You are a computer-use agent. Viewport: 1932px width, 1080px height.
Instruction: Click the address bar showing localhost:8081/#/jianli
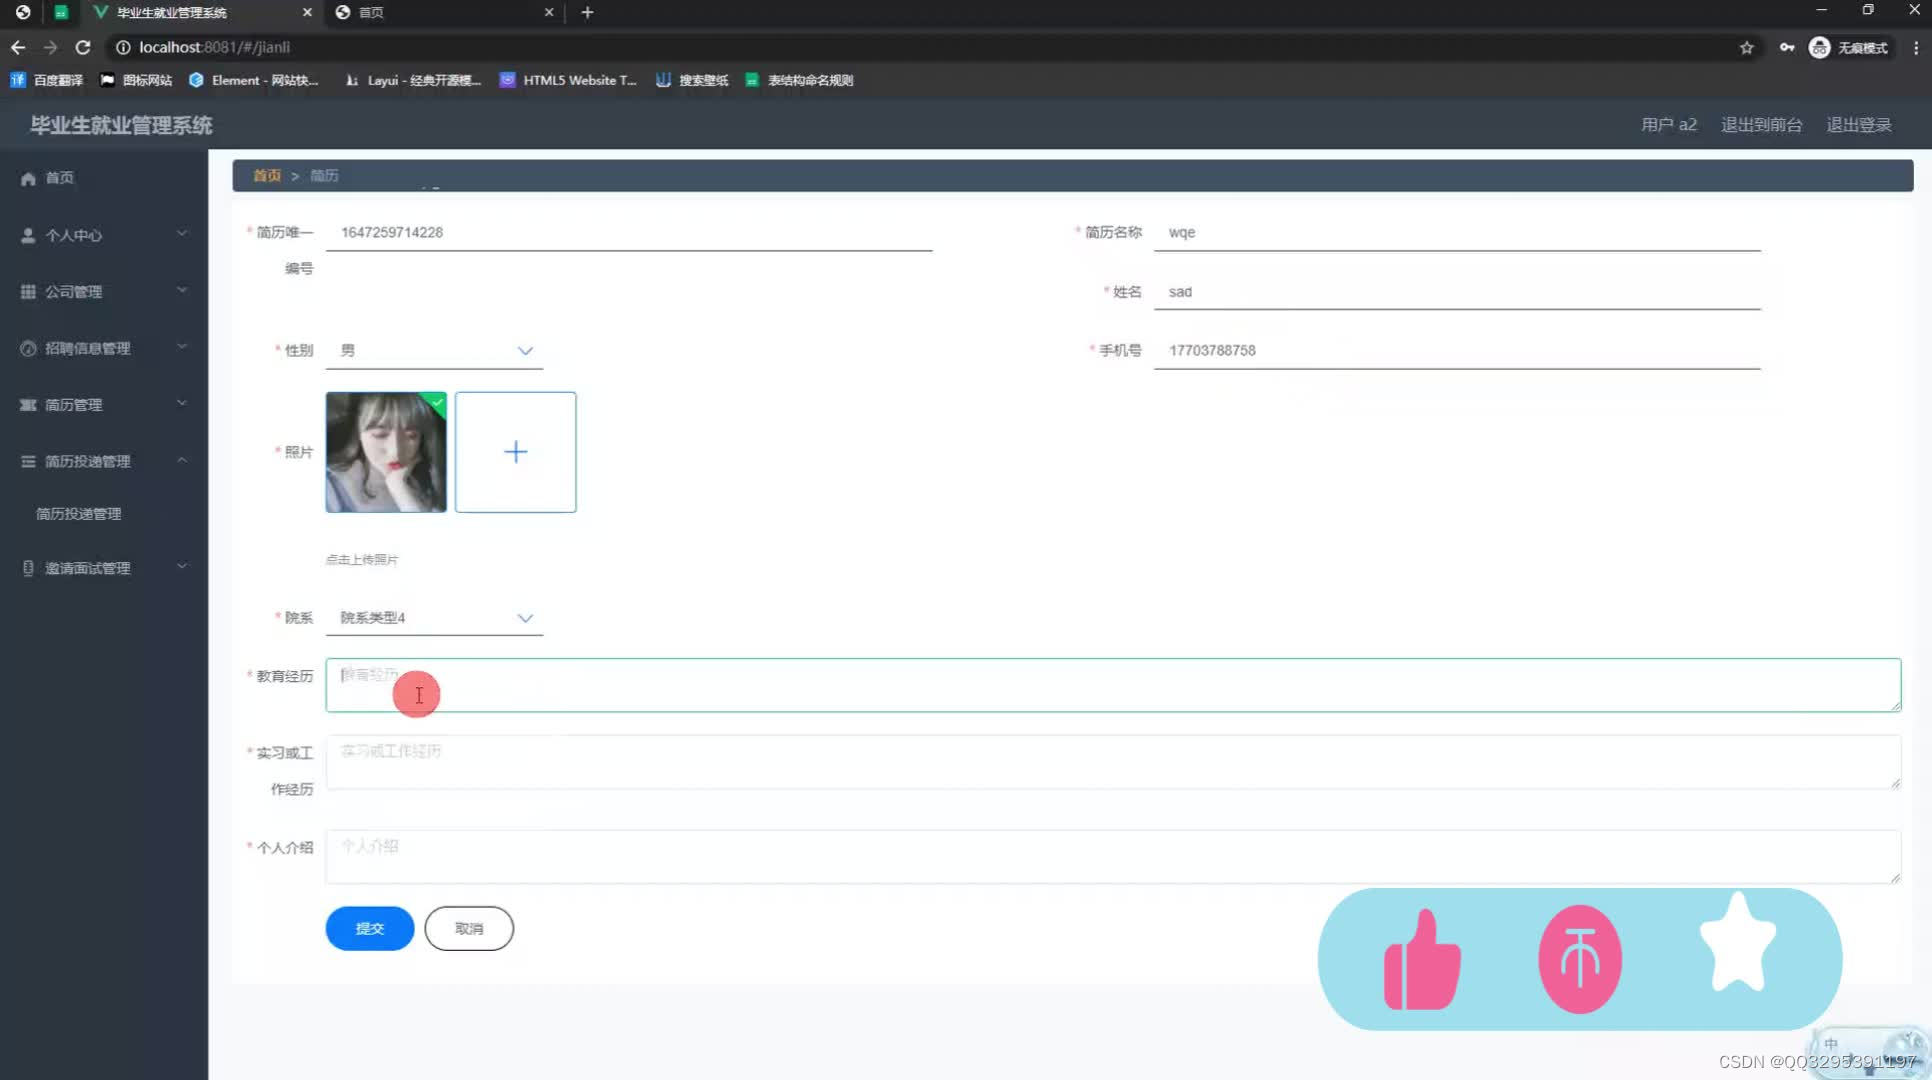click(920, 47)
